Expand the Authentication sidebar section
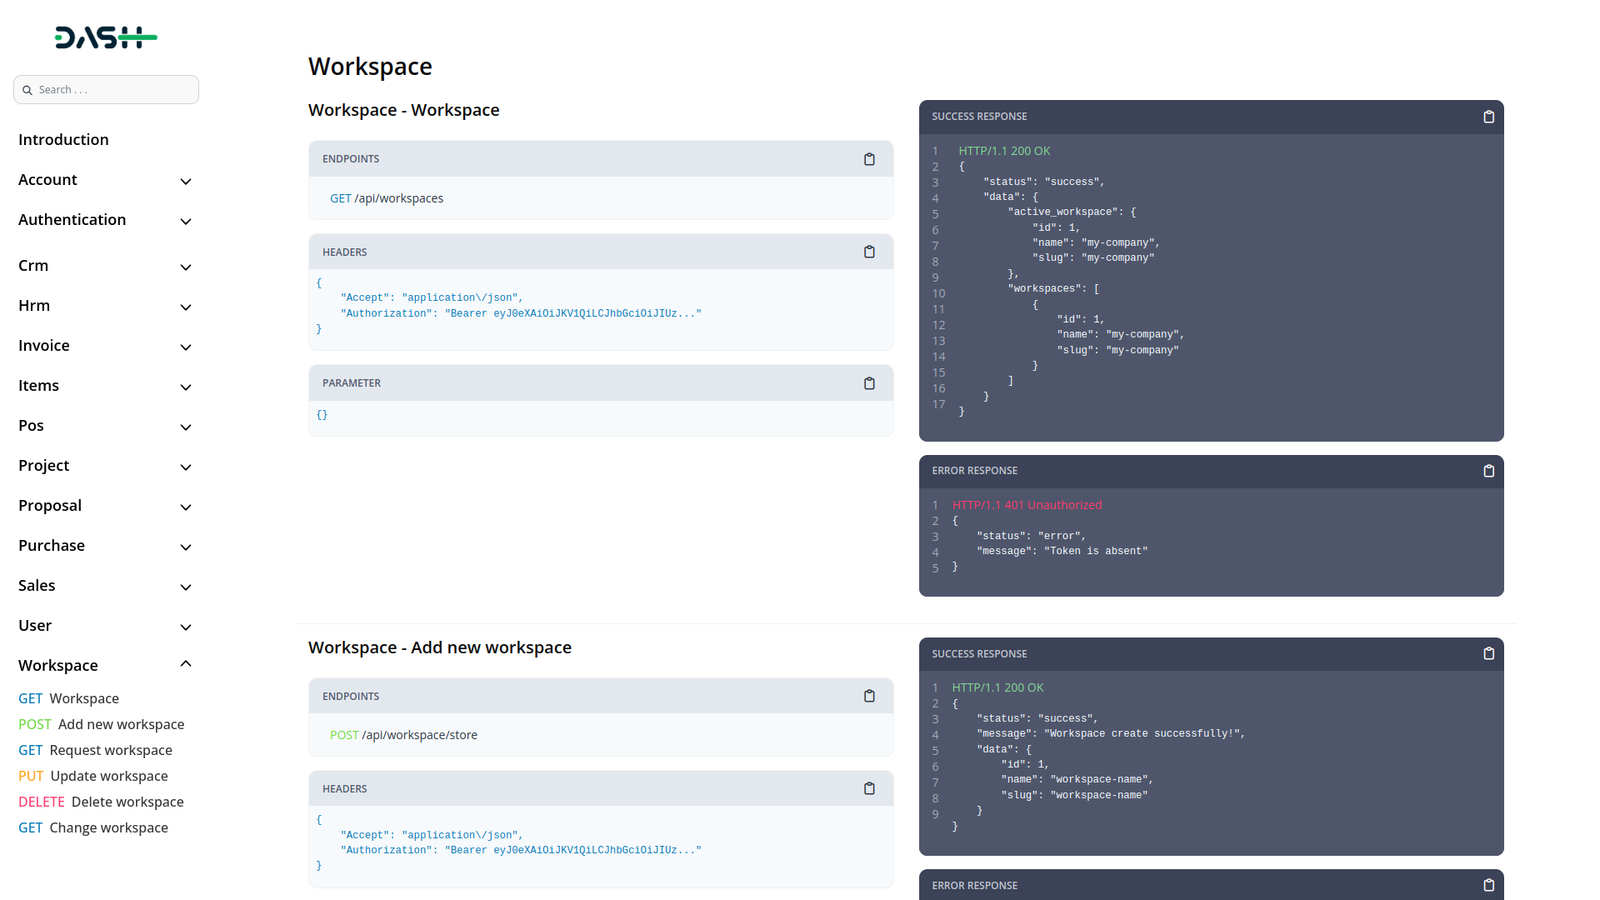 pos(185,221)
